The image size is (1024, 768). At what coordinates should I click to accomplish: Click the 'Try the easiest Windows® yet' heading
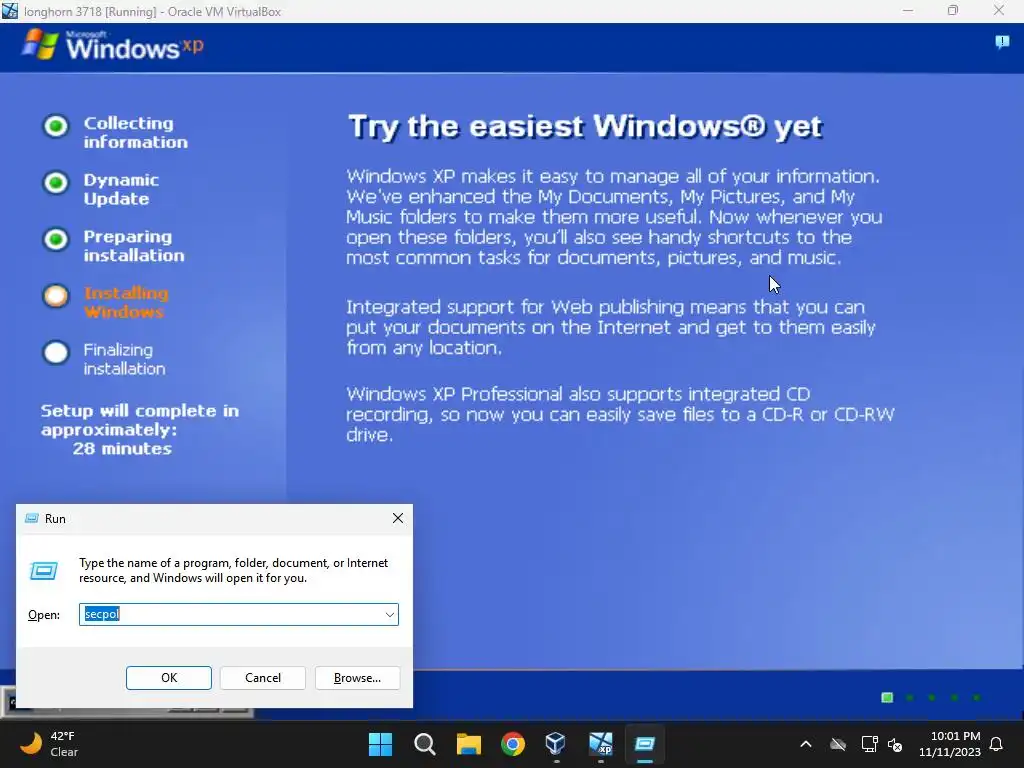point(585,127)
